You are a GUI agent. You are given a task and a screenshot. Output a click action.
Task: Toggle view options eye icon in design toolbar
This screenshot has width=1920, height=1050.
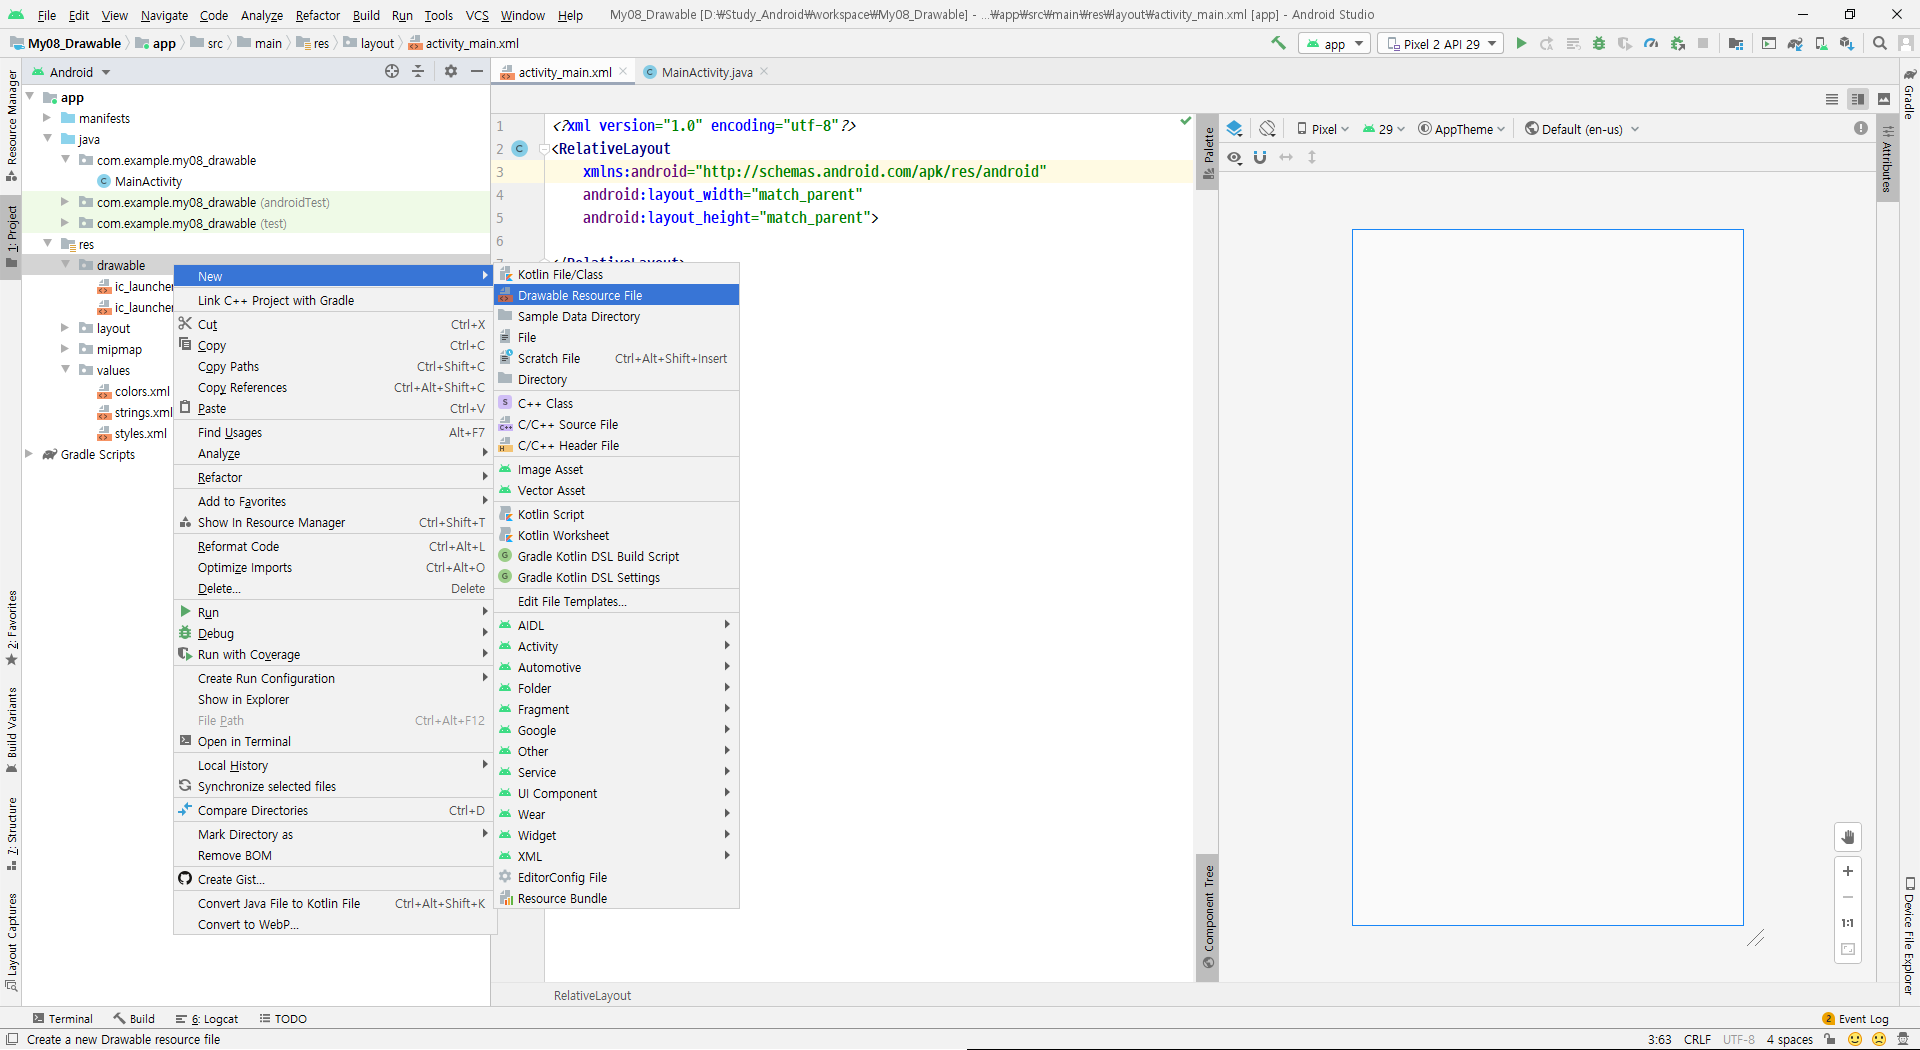(x=1235, y=157)
